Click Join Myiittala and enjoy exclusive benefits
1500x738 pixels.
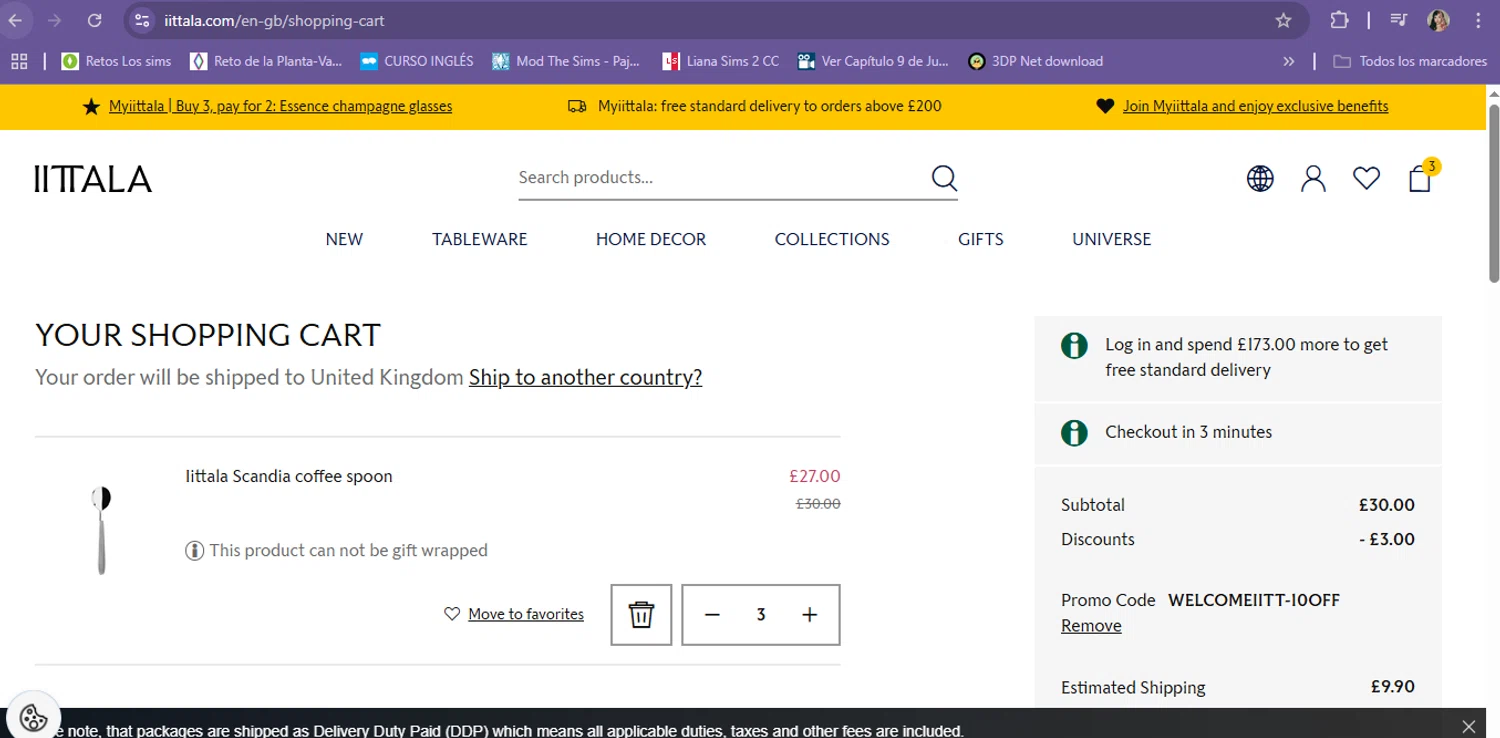pyautogui.click(x=1255, y=106)
